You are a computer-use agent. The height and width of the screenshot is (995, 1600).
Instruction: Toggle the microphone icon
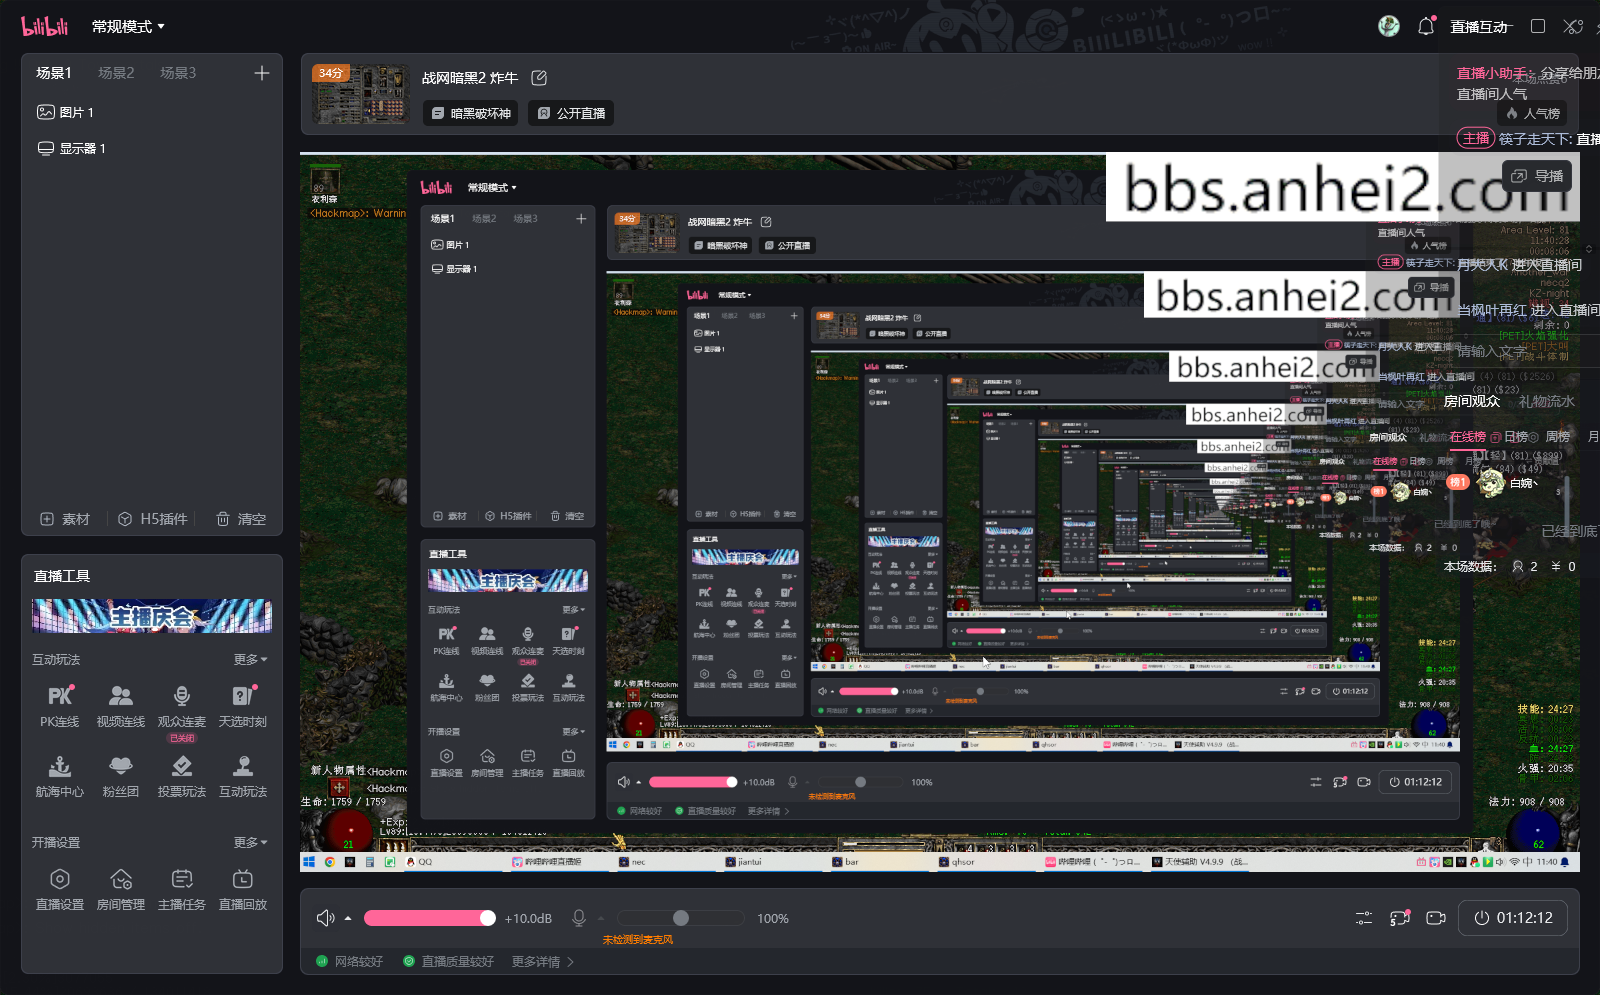click(x=578, y=918)
